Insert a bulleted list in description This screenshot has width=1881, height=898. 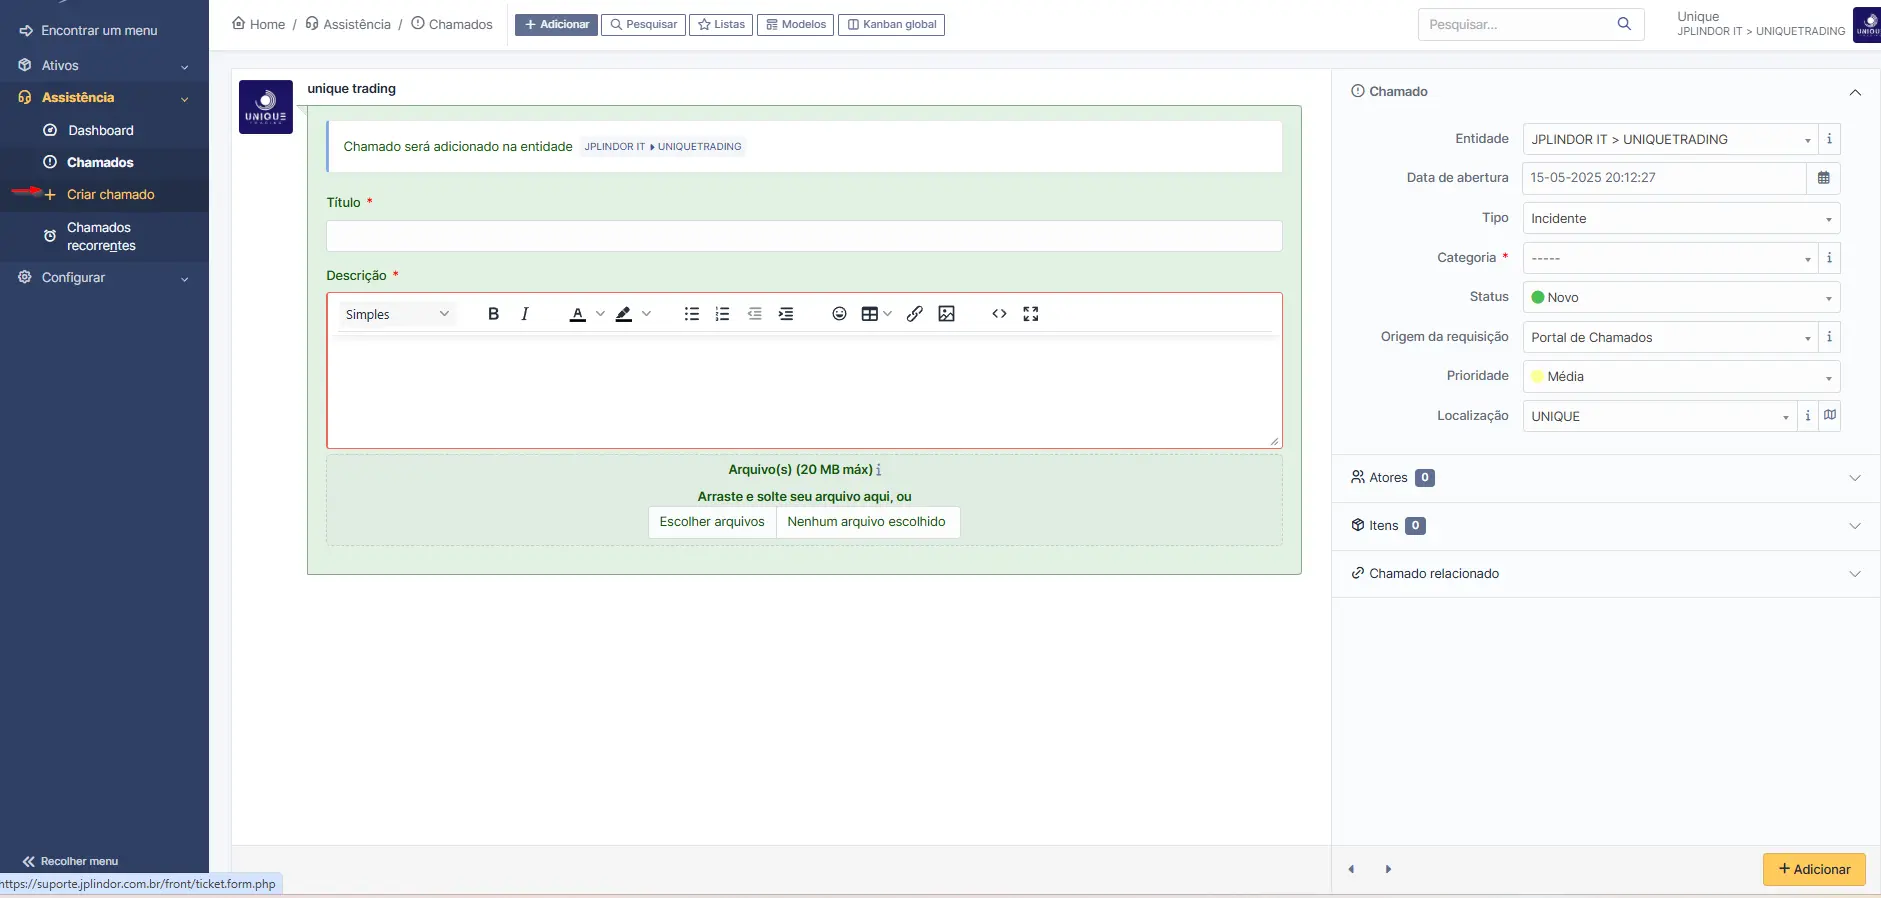tap(691, 314)
